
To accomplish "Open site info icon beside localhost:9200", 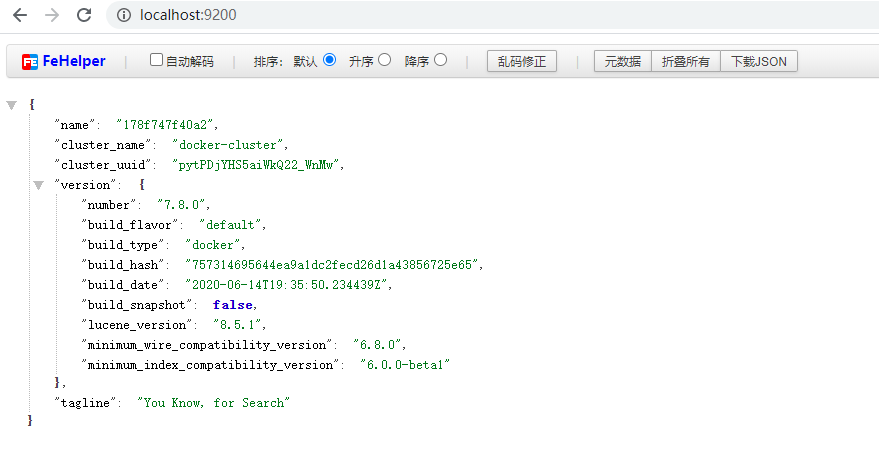I will (123, 15).
